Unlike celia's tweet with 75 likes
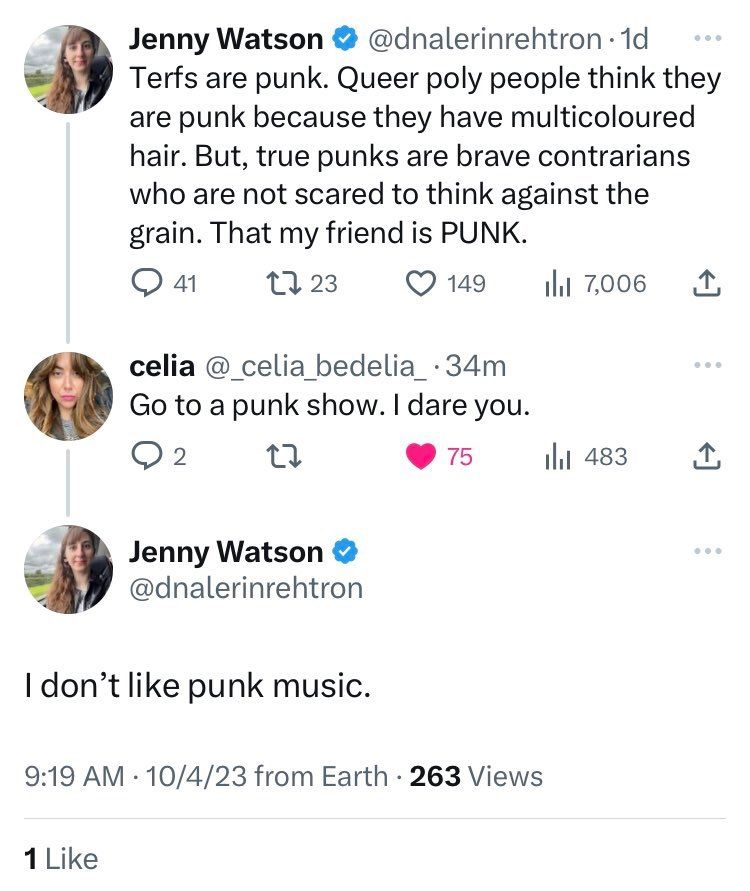This screenshot has width=750, height=891. click(x=421, y=457)
